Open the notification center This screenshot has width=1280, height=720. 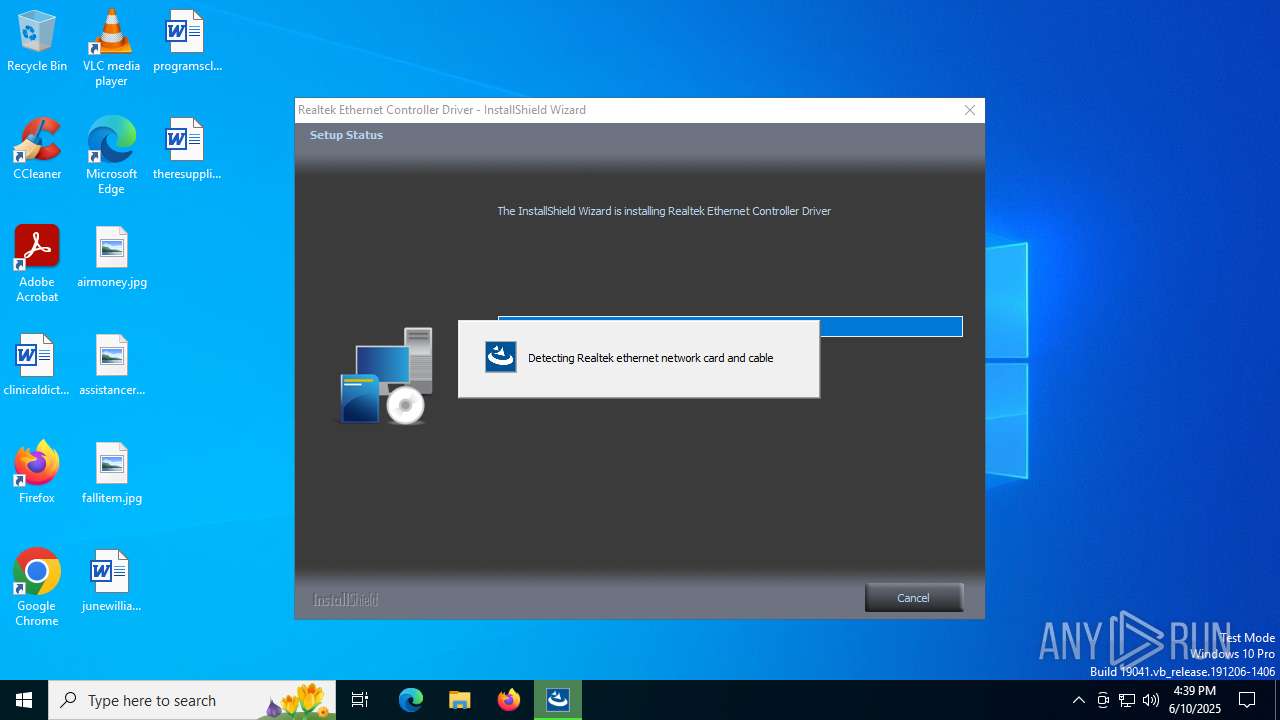(1247, 700)
